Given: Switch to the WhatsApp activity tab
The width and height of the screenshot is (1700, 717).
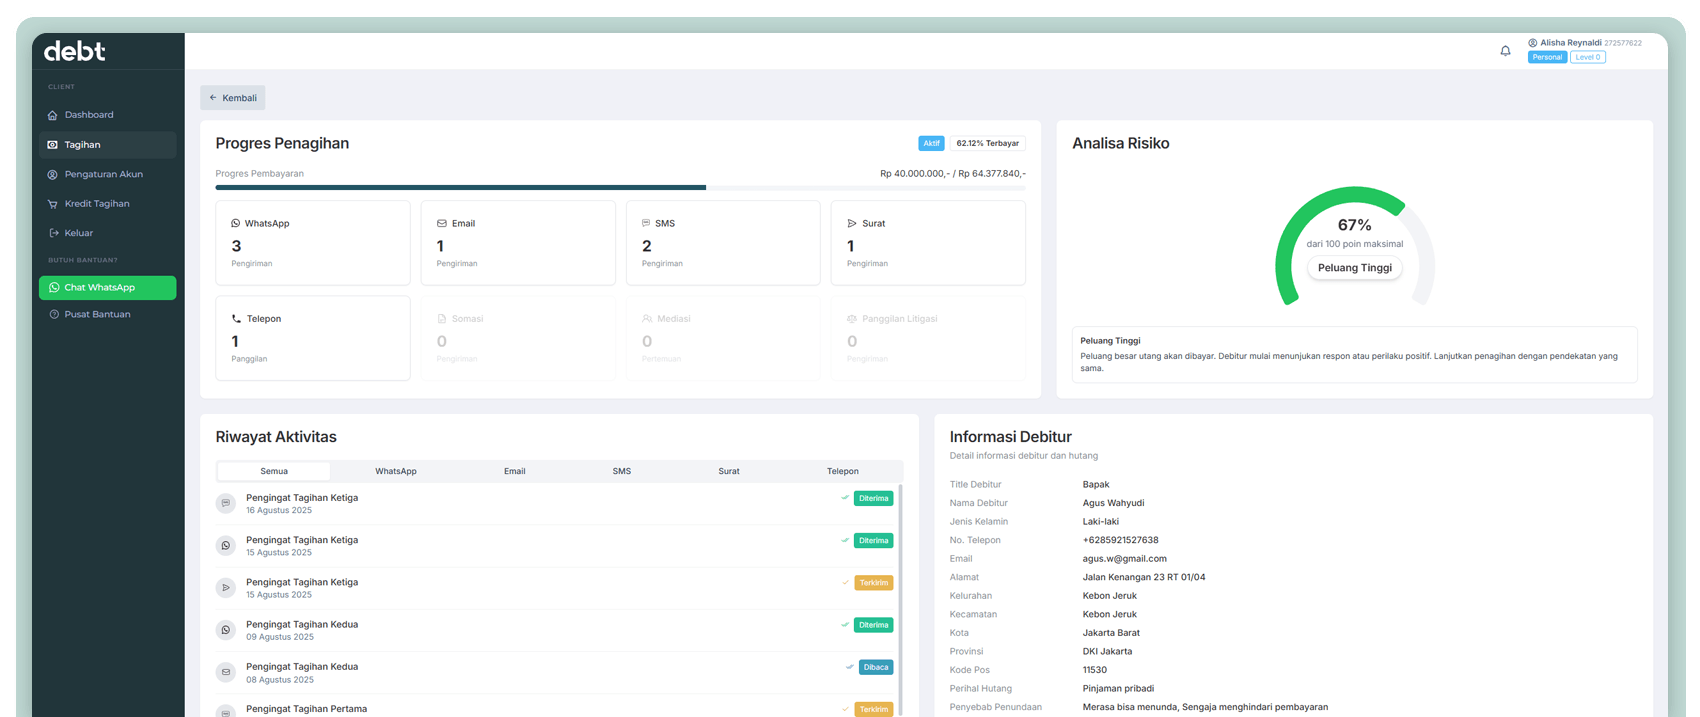Looking at the screenshot, I should (x=396, y=471).
